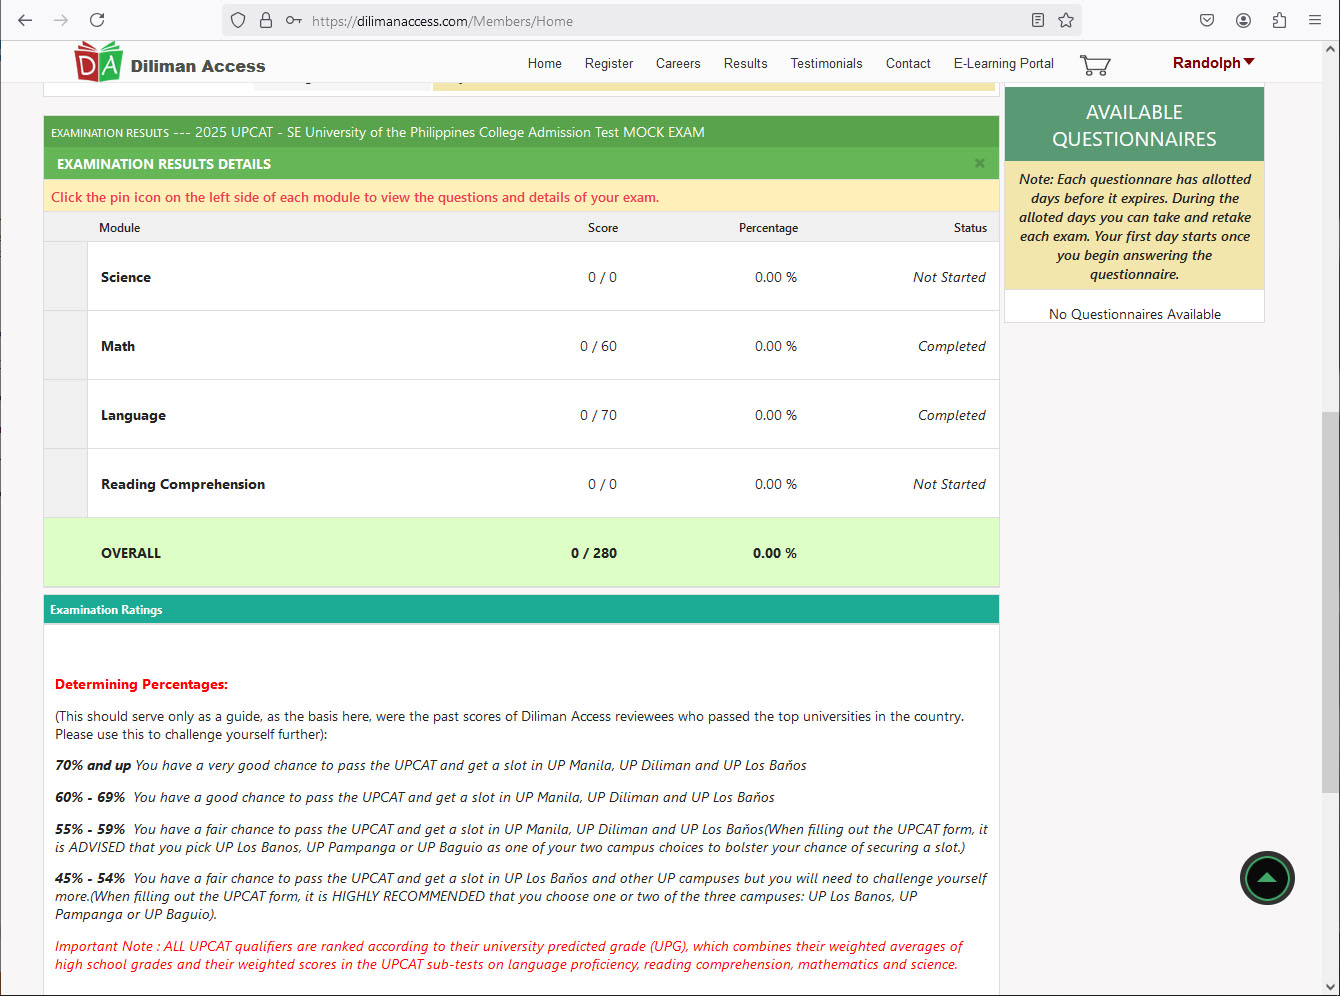
Task: Expand the Math module row details
Action: point(66,346)
